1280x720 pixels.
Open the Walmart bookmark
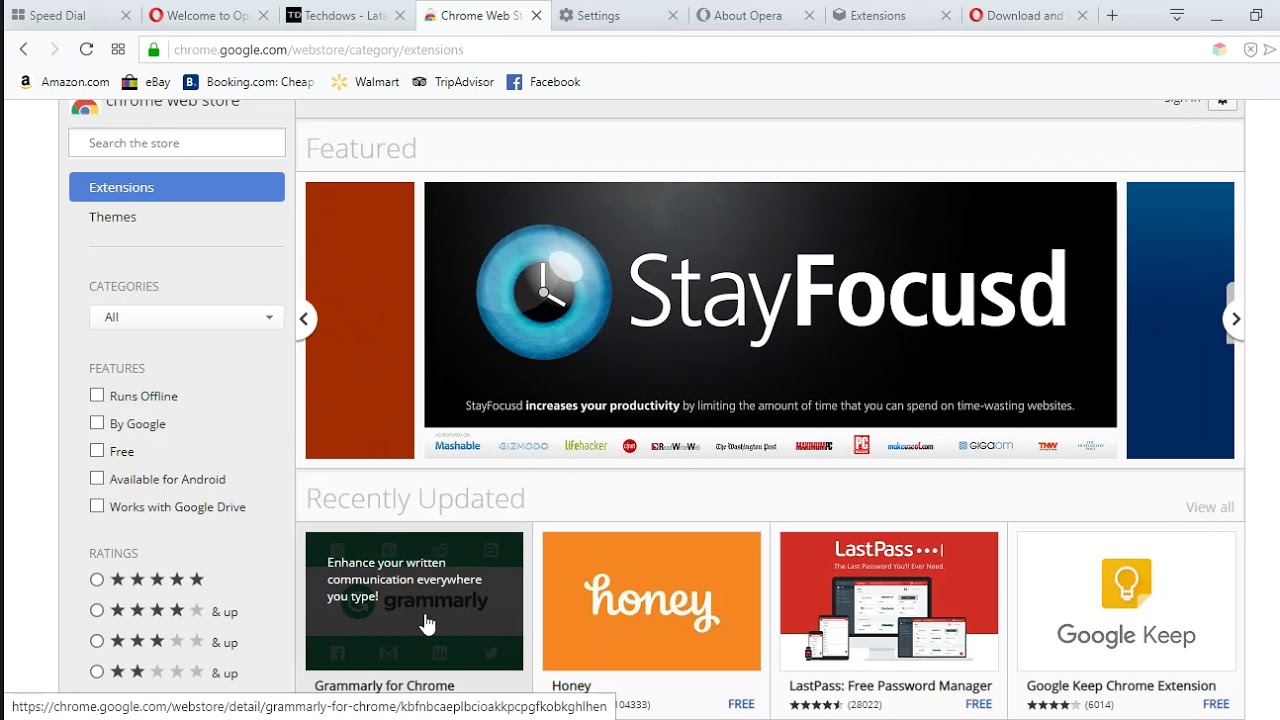(365, 82)
